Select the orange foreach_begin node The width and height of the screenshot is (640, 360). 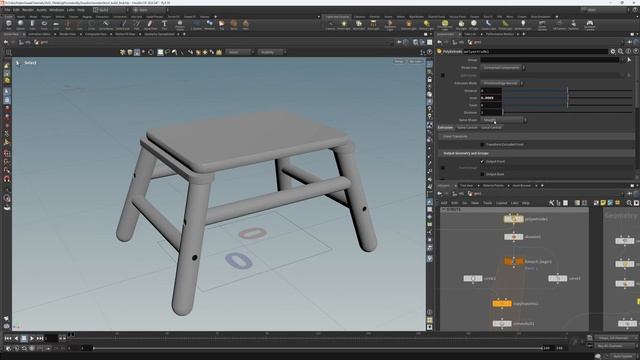click(513, 261)
